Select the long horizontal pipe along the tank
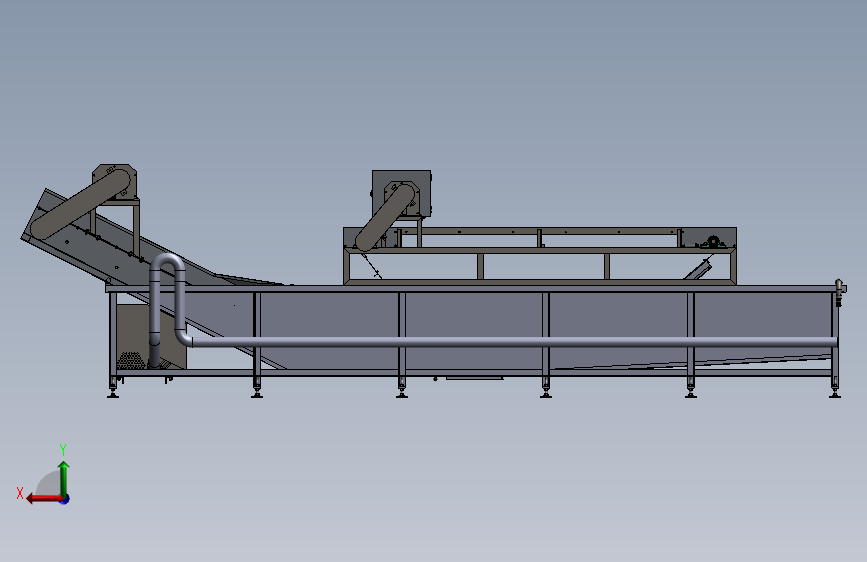Screen dimensions: 867x562 click(514, 342)
